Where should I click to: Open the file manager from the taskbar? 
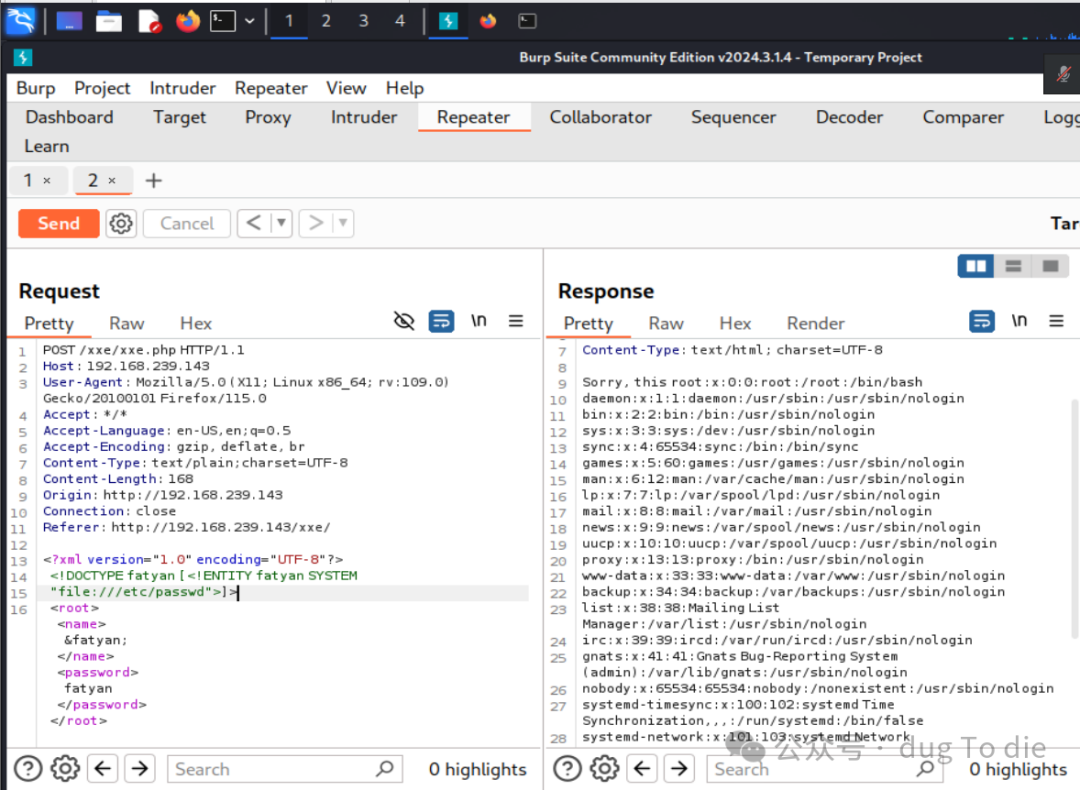point(108,22)
